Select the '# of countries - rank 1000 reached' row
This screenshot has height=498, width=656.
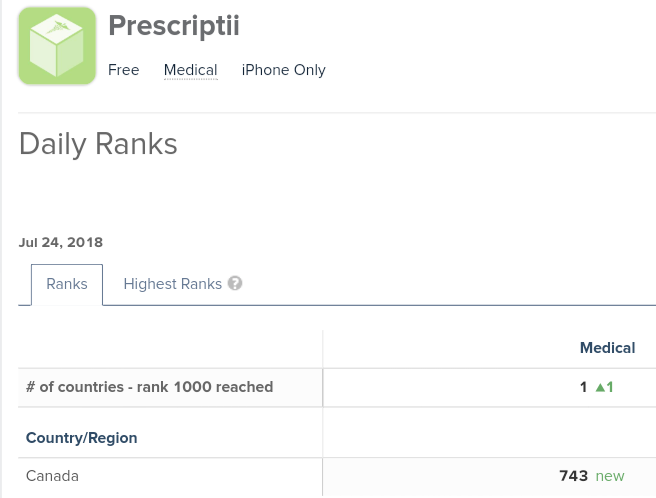pos(149,387)
